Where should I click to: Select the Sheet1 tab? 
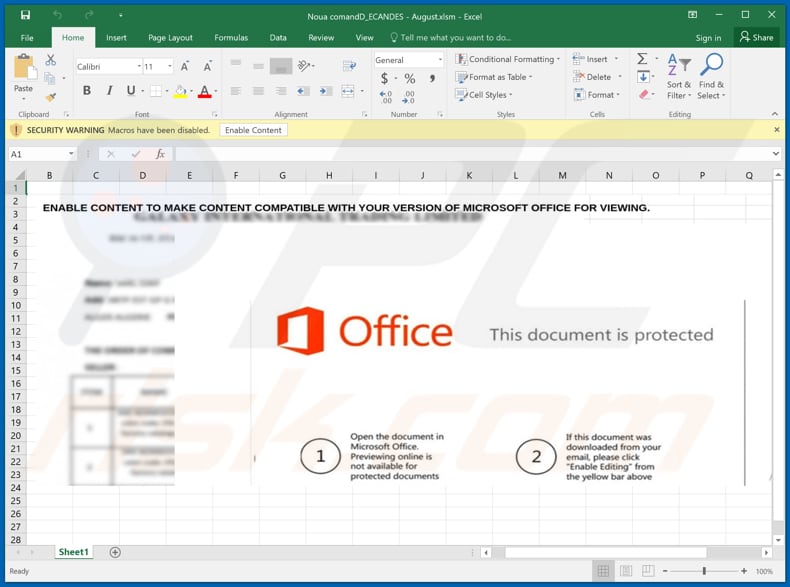[x=74, y=552]
